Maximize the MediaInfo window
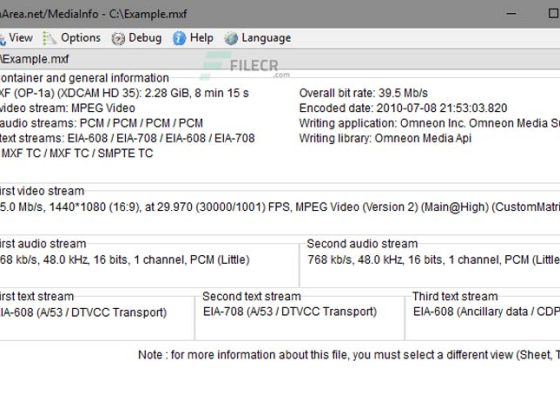The width and height of the screenshot is (560, 420). (554, 14)
